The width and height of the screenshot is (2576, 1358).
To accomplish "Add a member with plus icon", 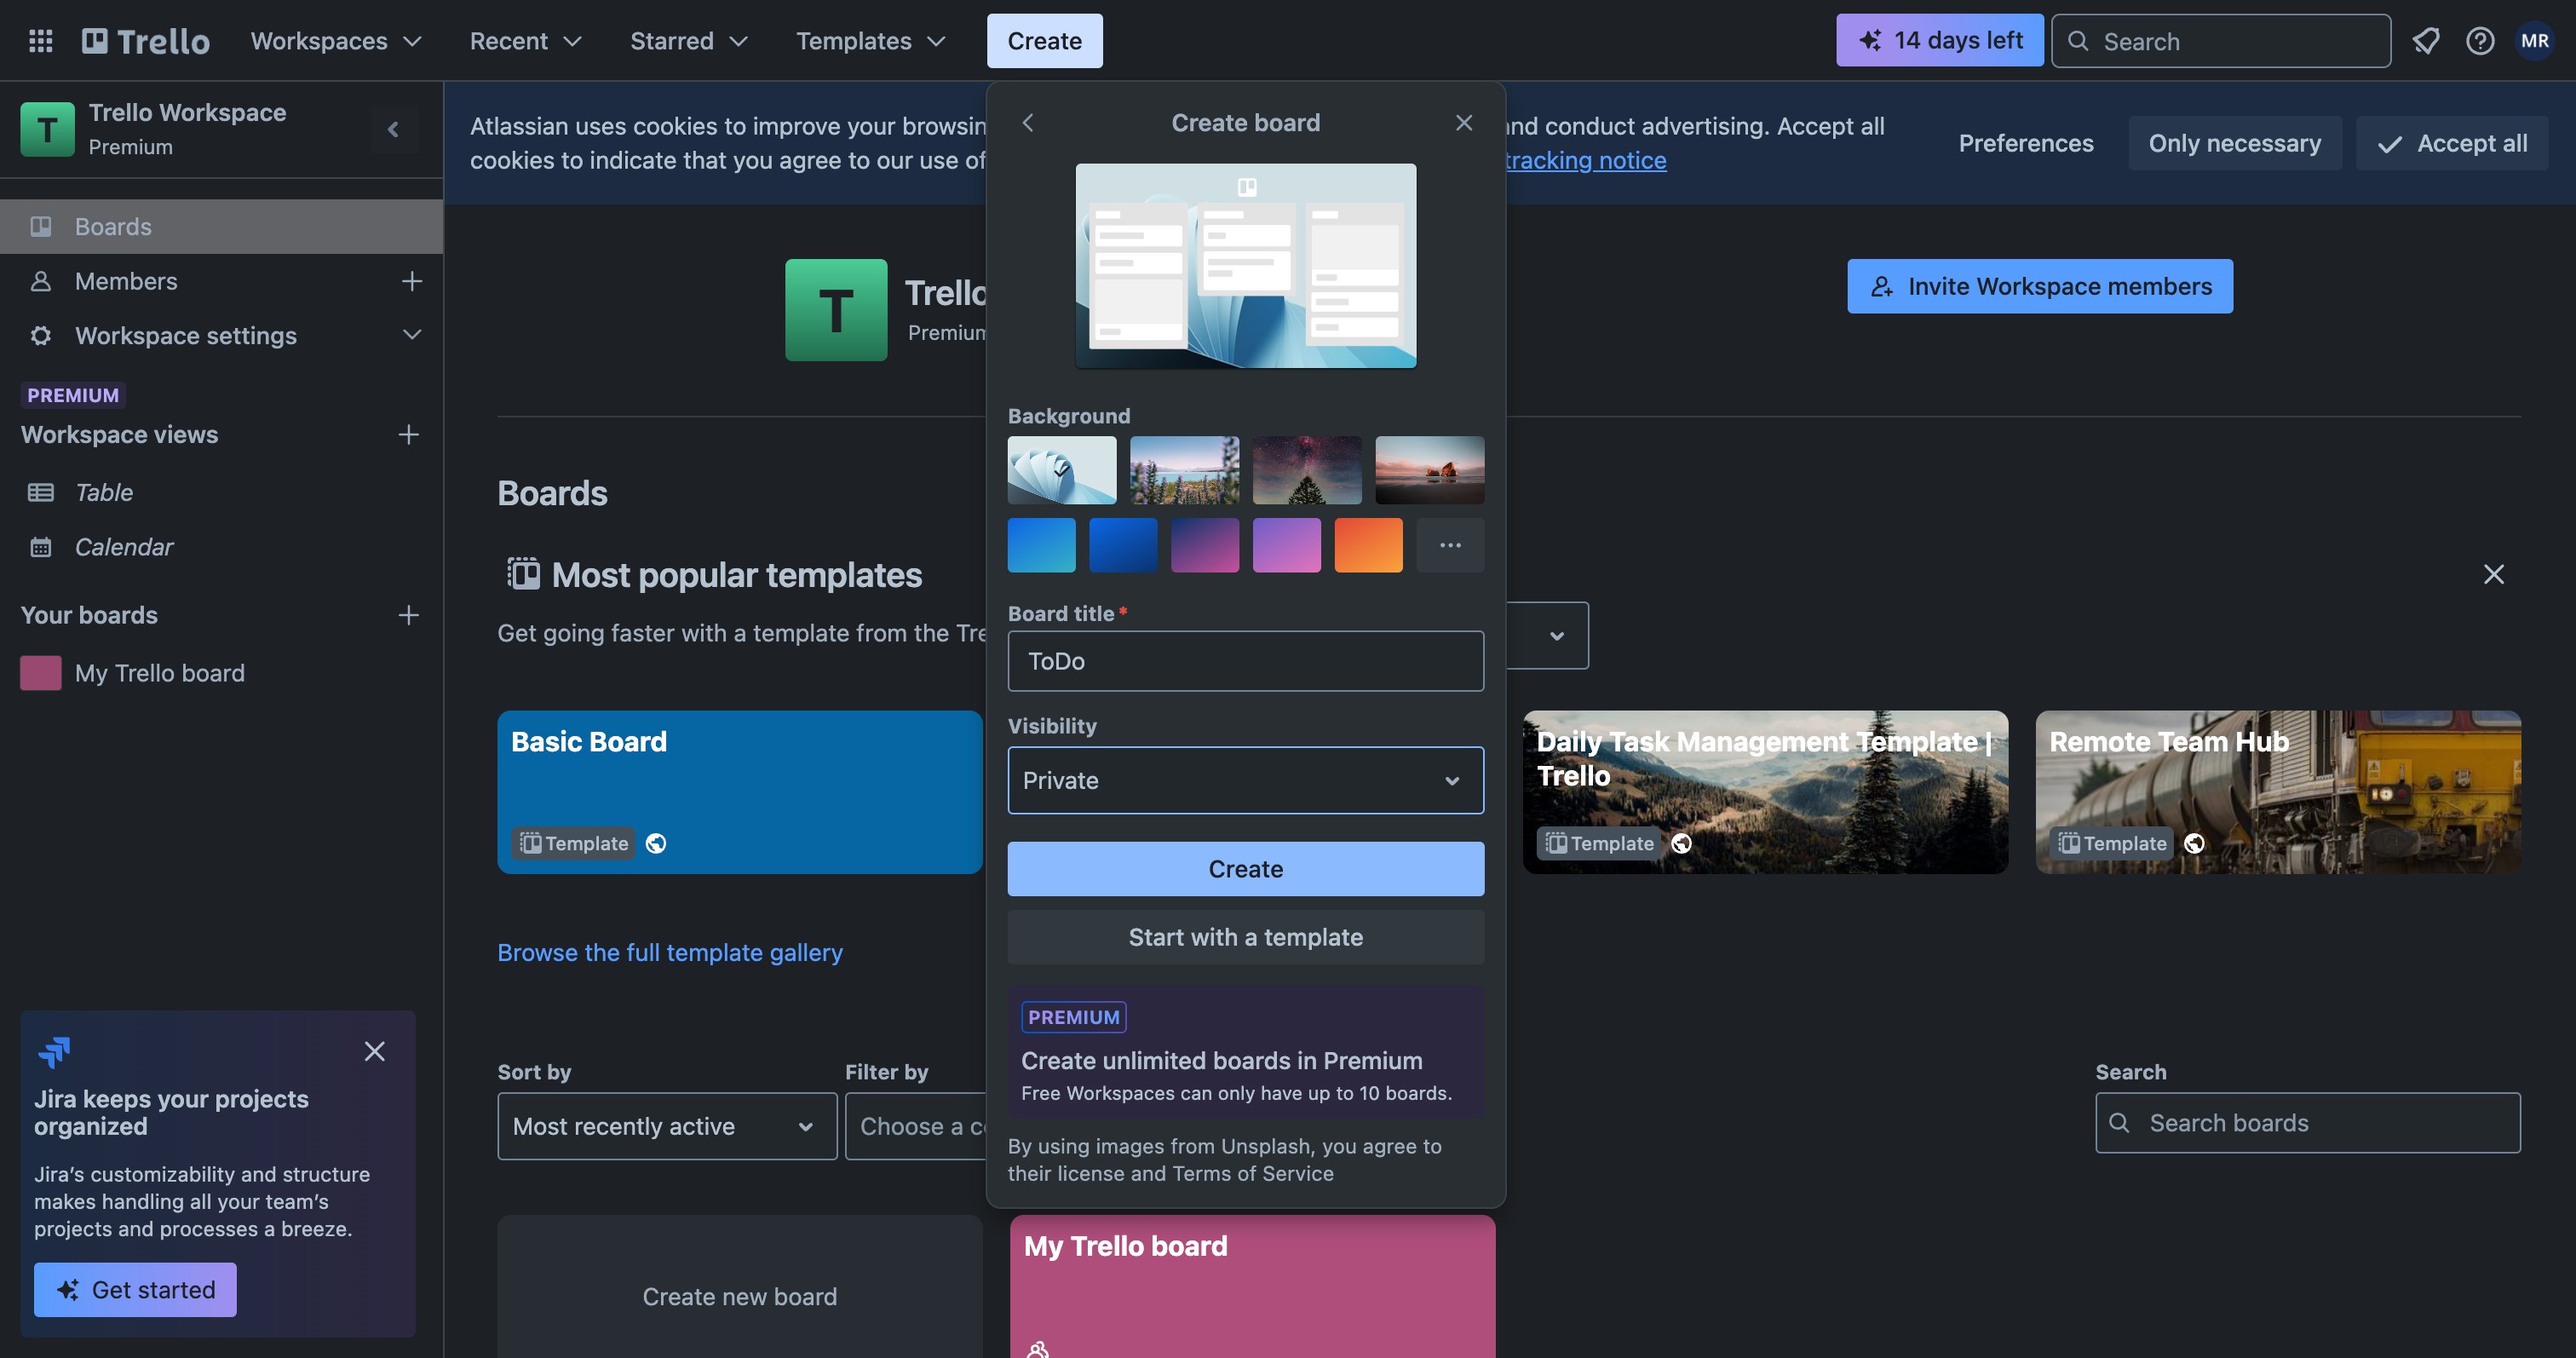I will [411, 281].
